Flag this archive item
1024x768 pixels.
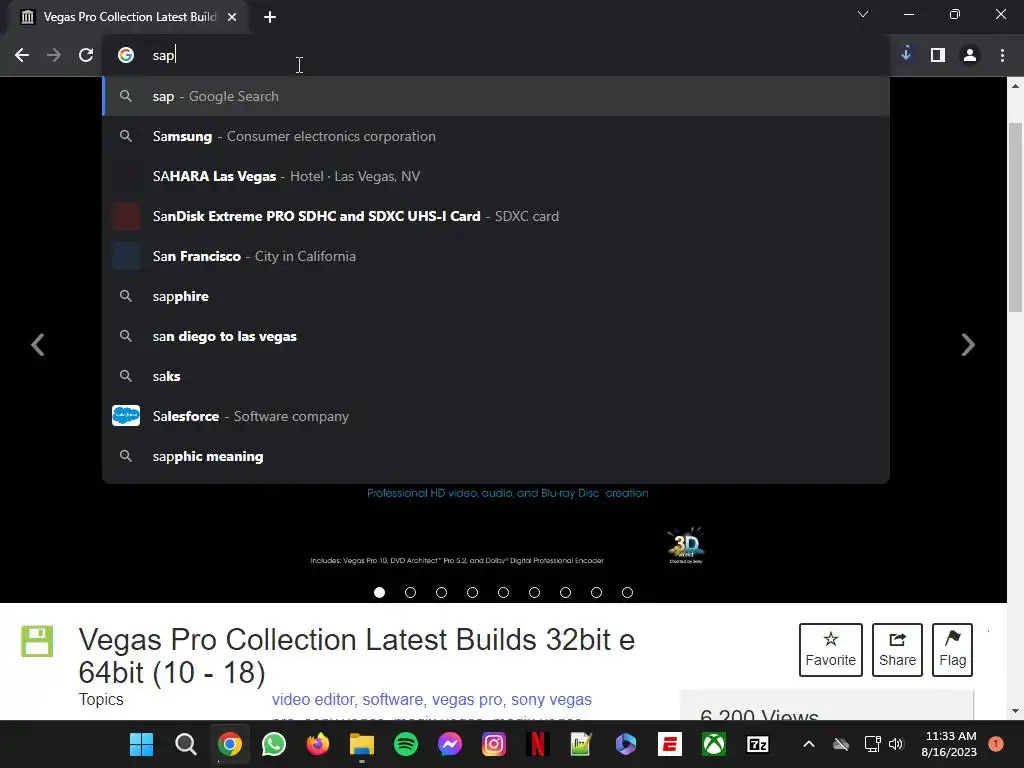(x=952, y=650)
